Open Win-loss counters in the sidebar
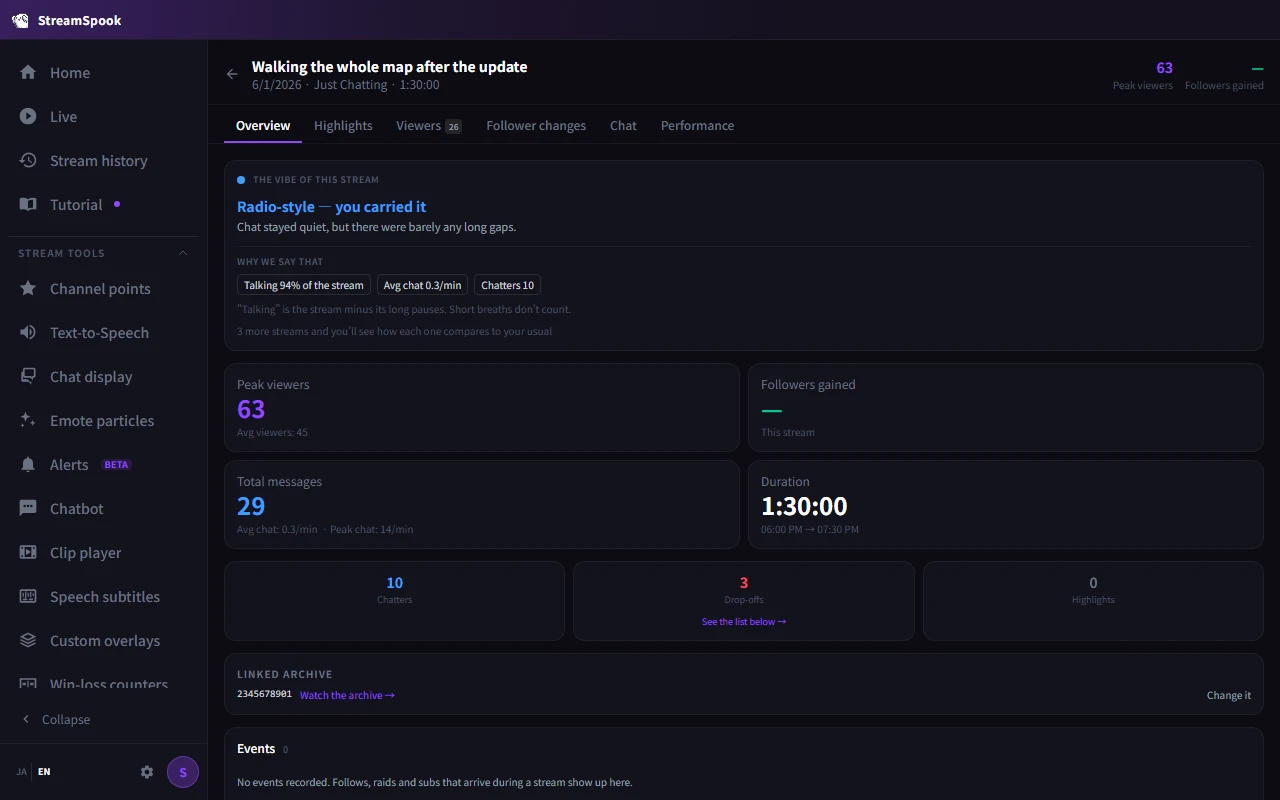1280x800 pixels. tap(104, 684)
